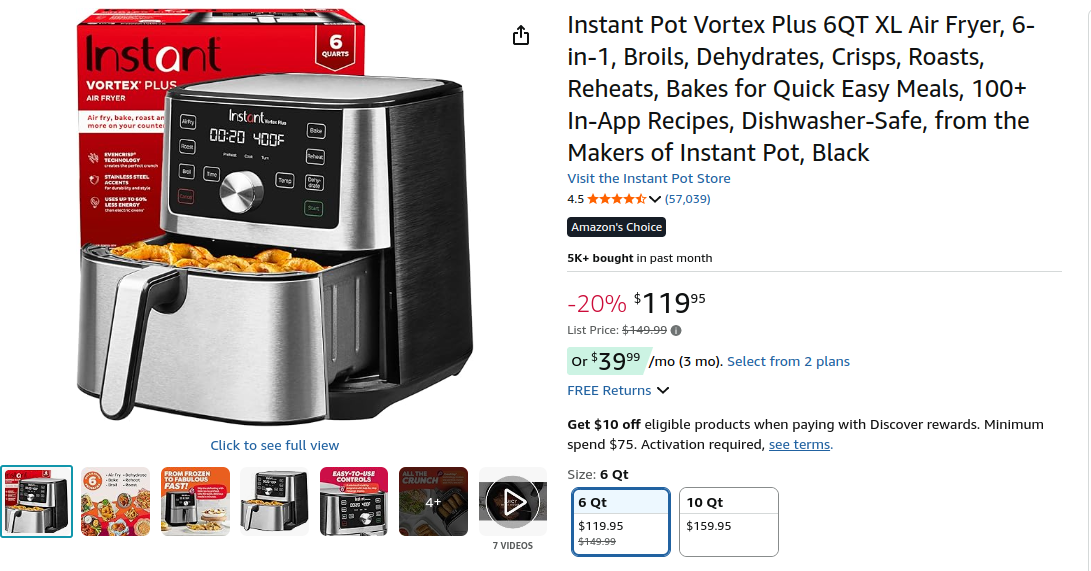Open the star rating icons
1091x571 pixels.
(616, 199)
